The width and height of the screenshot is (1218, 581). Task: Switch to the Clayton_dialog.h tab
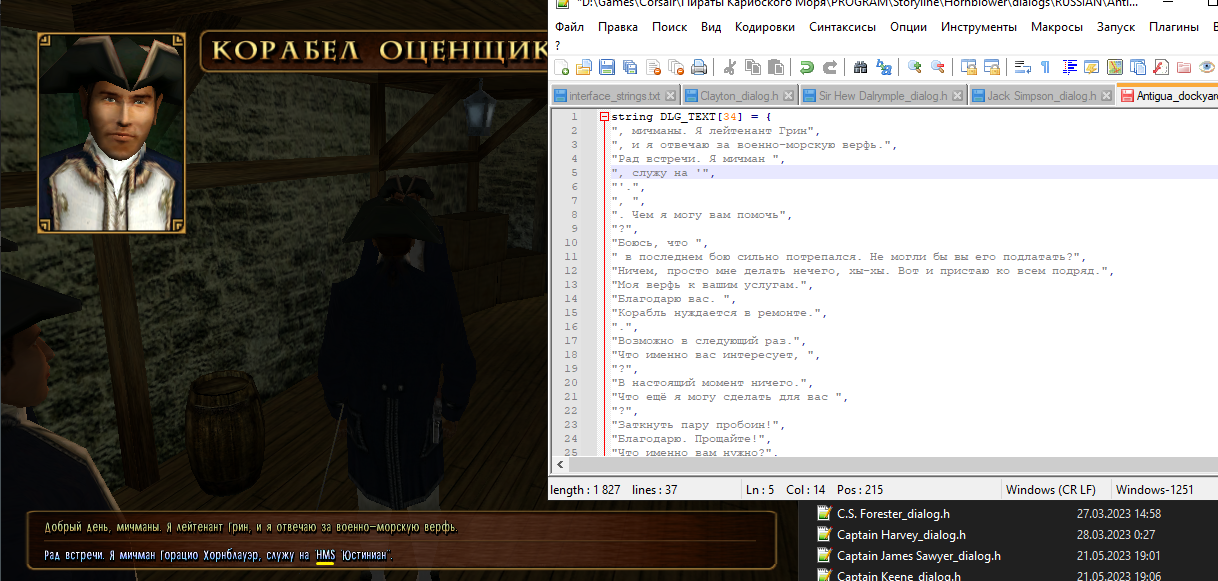739,96
